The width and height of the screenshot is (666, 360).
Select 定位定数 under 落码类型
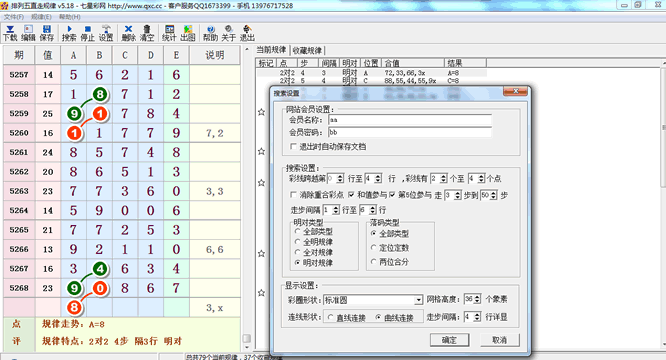(374, 248)
